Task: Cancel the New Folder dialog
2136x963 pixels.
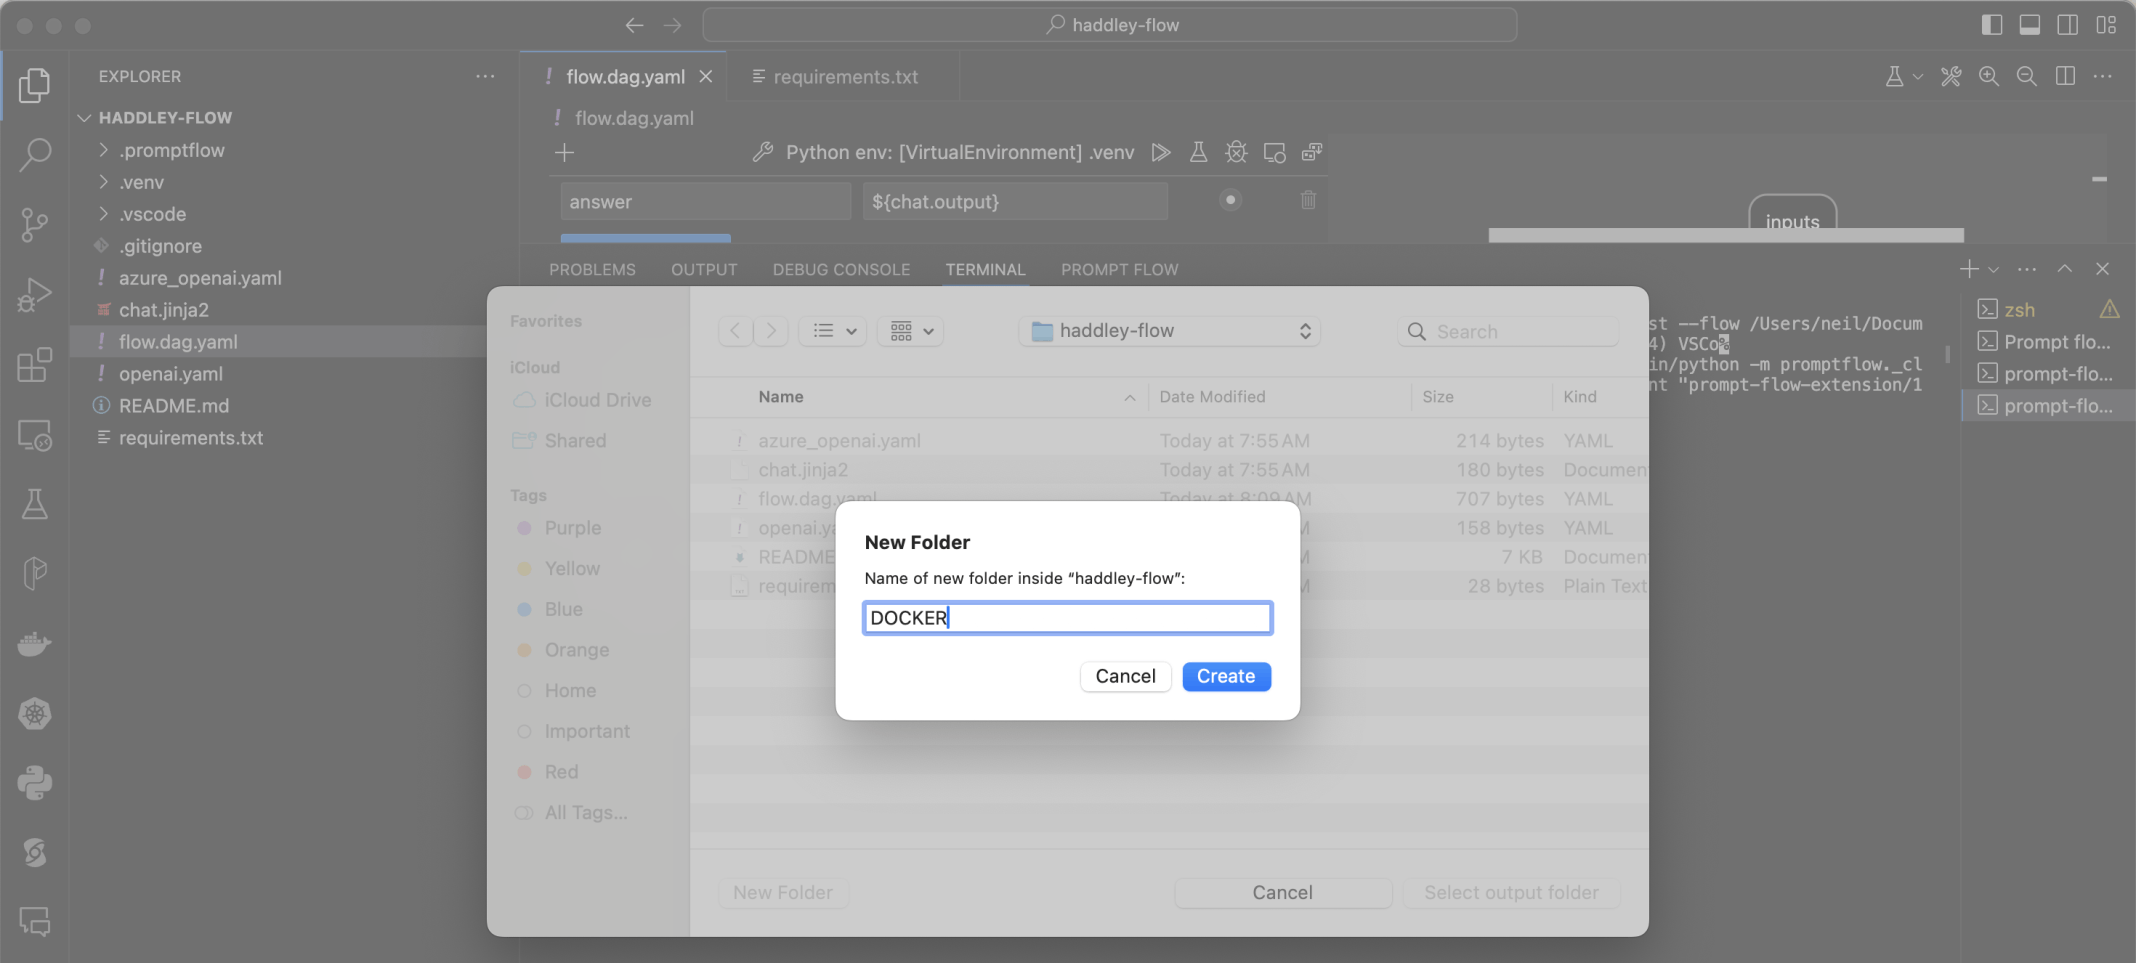Action: 1125,676
